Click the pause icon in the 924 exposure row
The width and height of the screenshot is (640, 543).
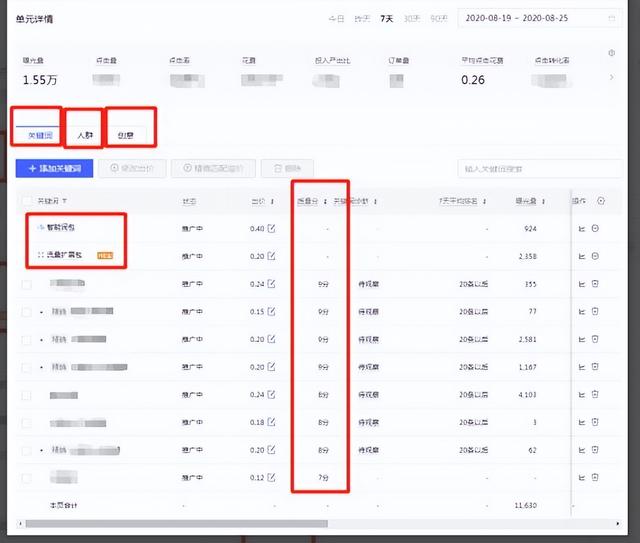[595, 228]
